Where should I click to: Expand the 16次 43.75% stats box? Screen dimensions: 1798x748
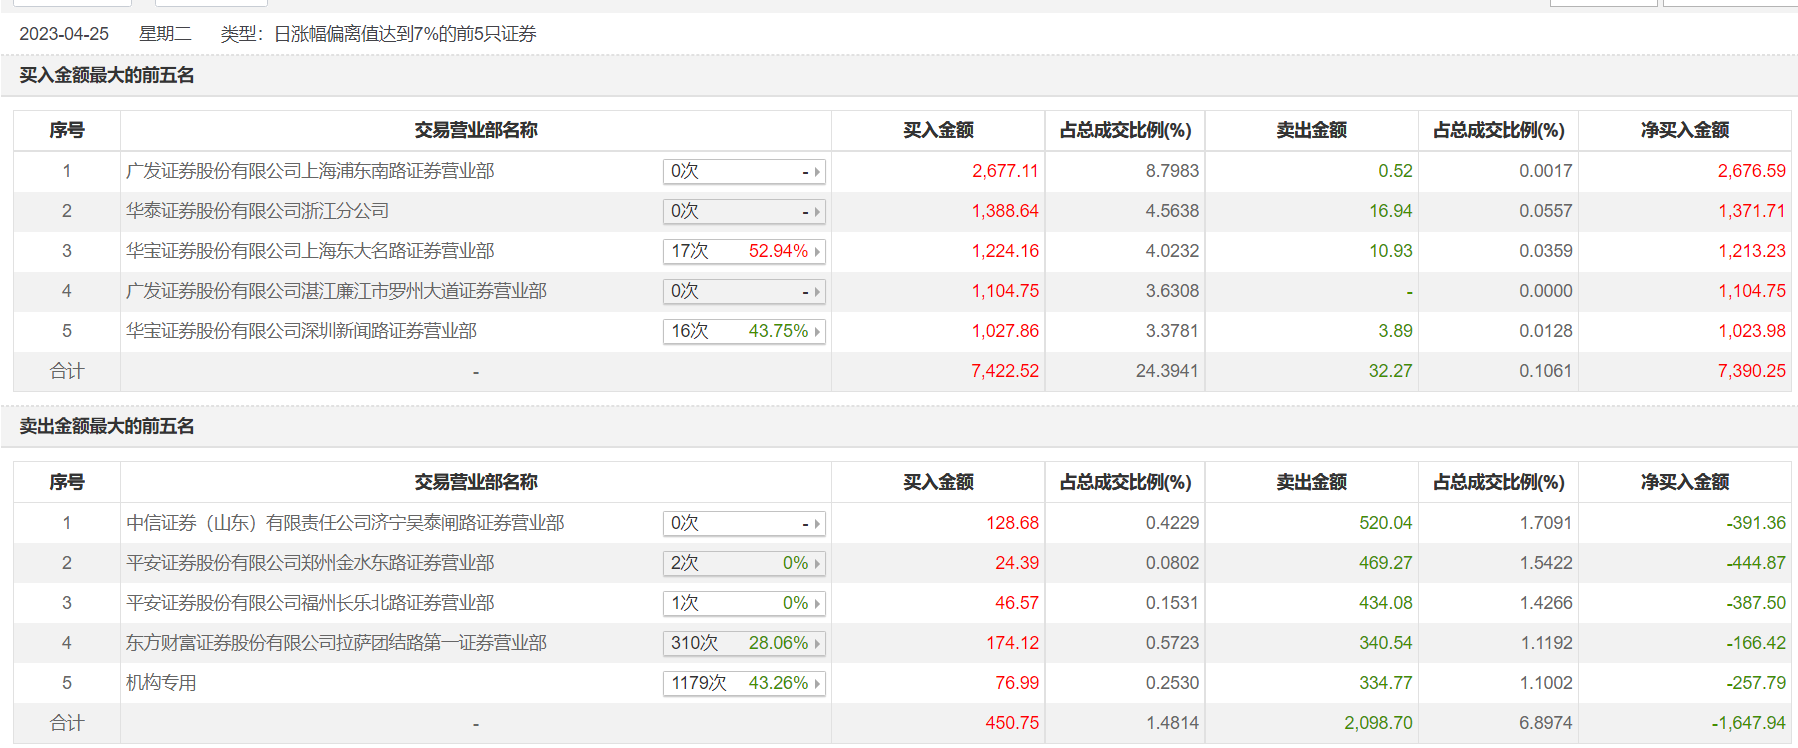click(x=744, y=331)
